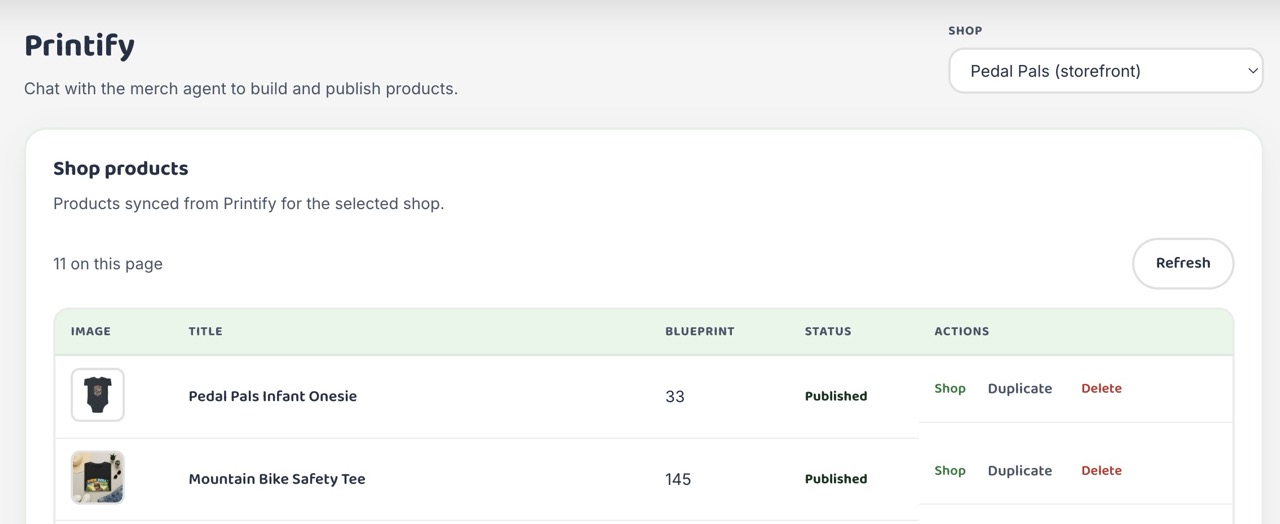Click Published status of Infant Onesie
This screenshot has height=524, width=1280.
coord(836,396)
